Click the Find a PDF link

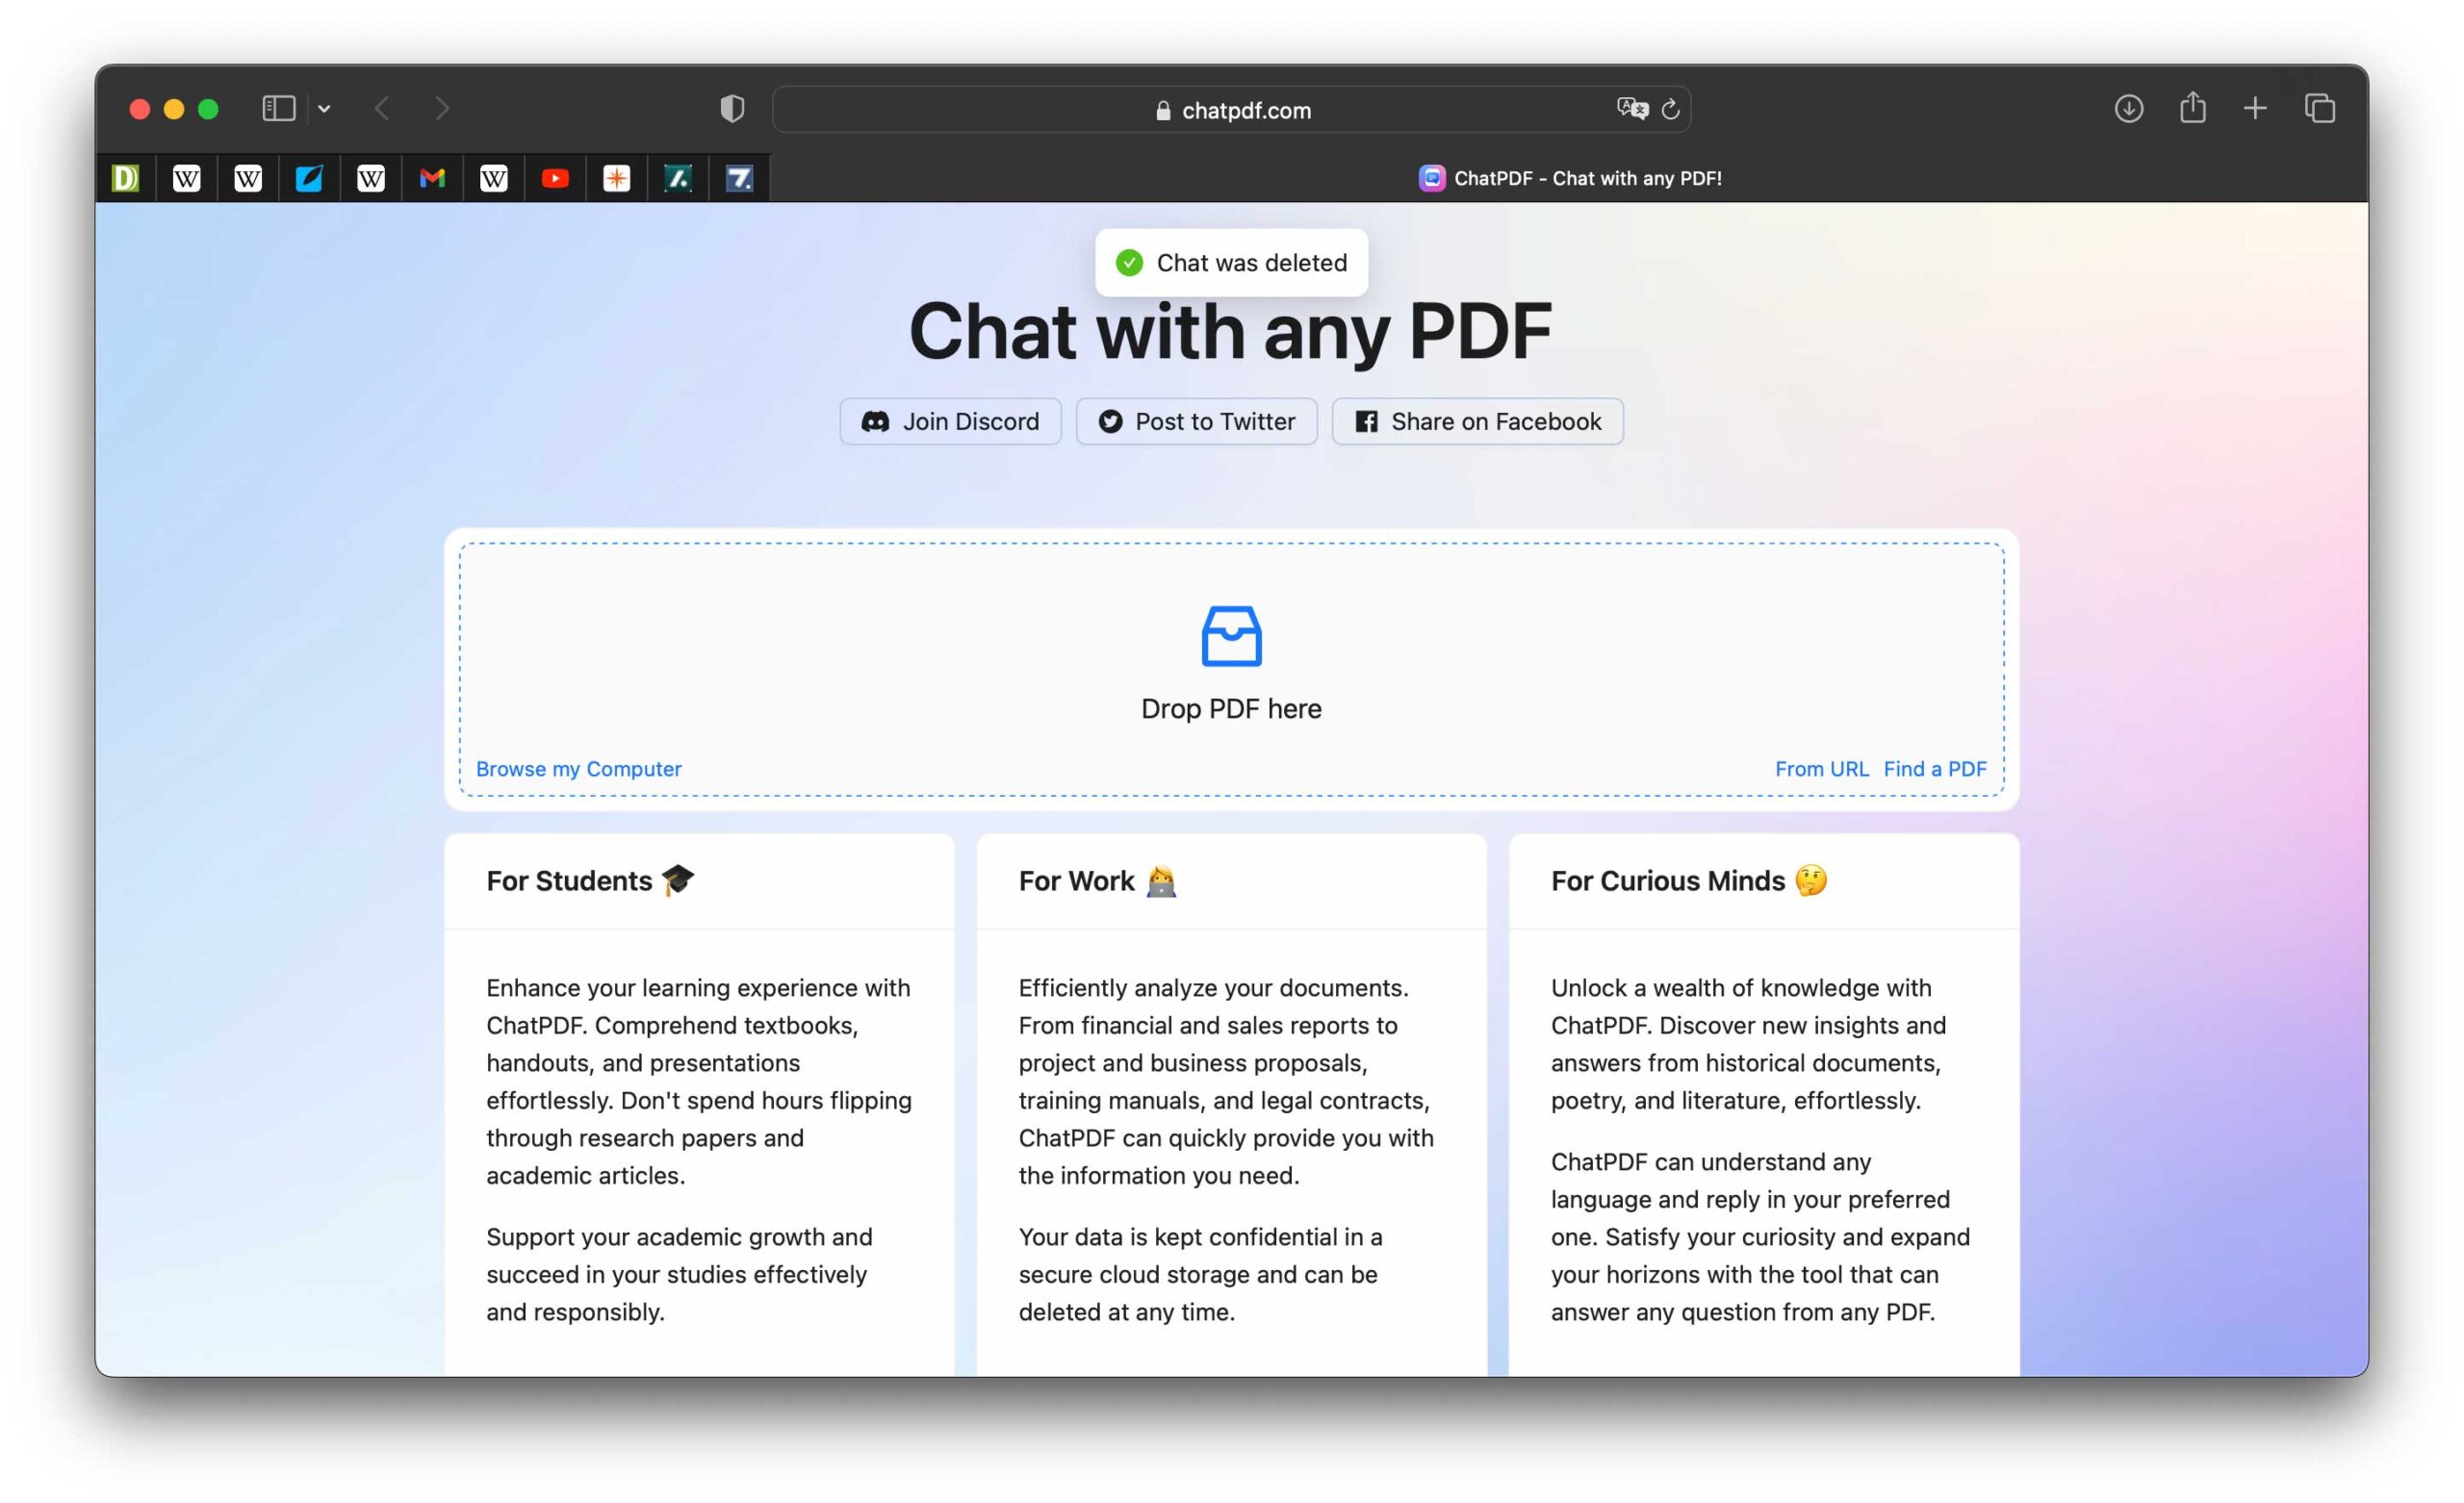click(1934, 768)
